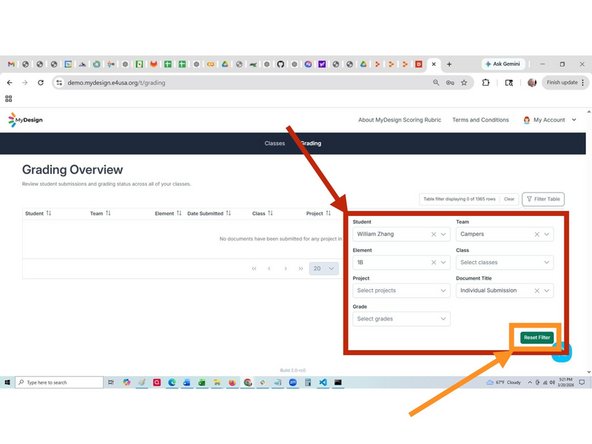Open site information icon in address bar
The height and width of the screenshot is (444, 592).
click(x=59, y=82)
